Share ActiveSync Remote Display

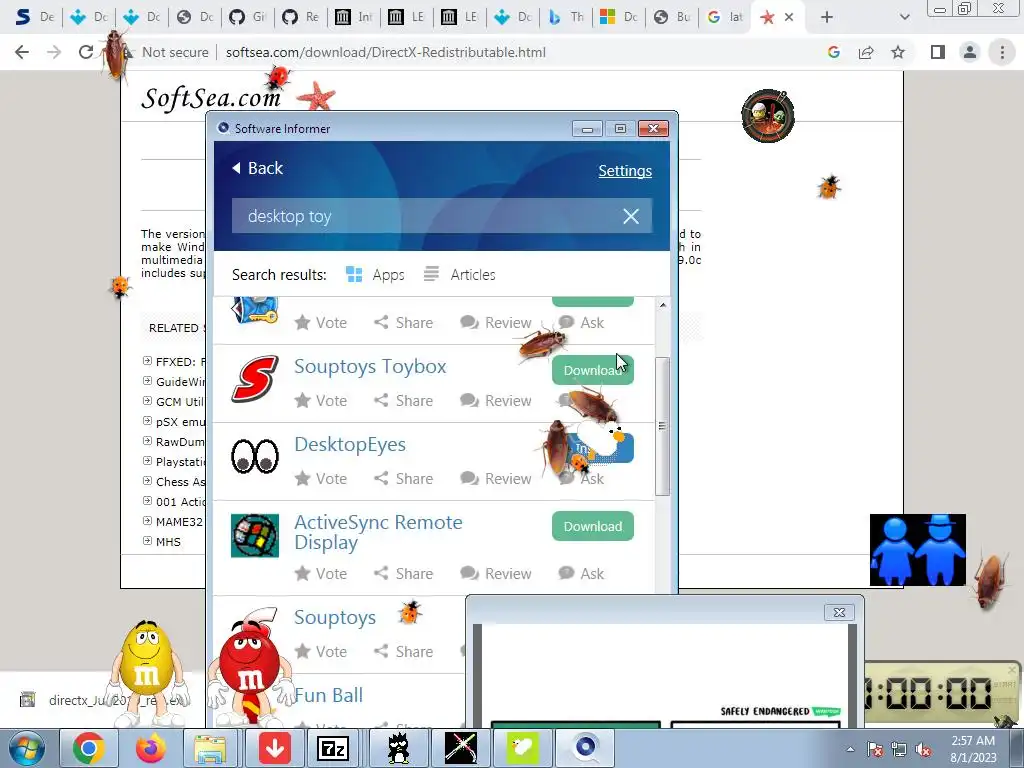pos(403,574)
